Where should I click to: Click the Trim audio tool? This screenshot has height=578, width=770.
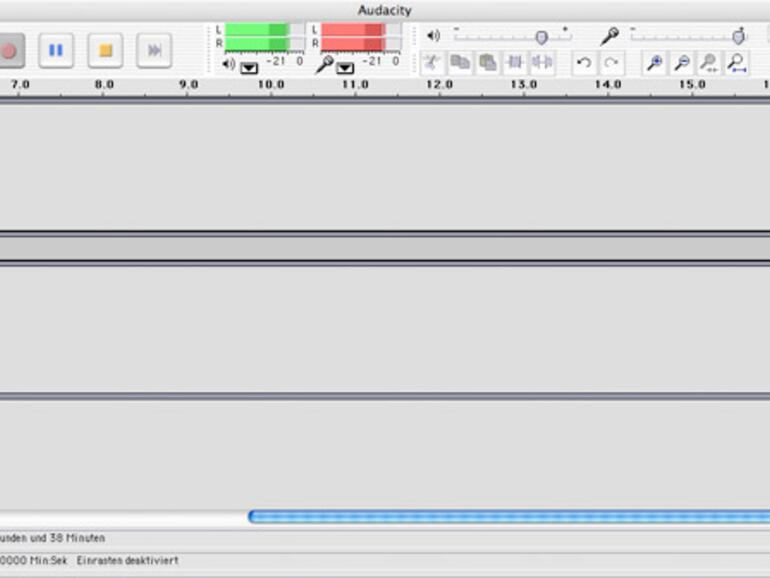point(515,62)
